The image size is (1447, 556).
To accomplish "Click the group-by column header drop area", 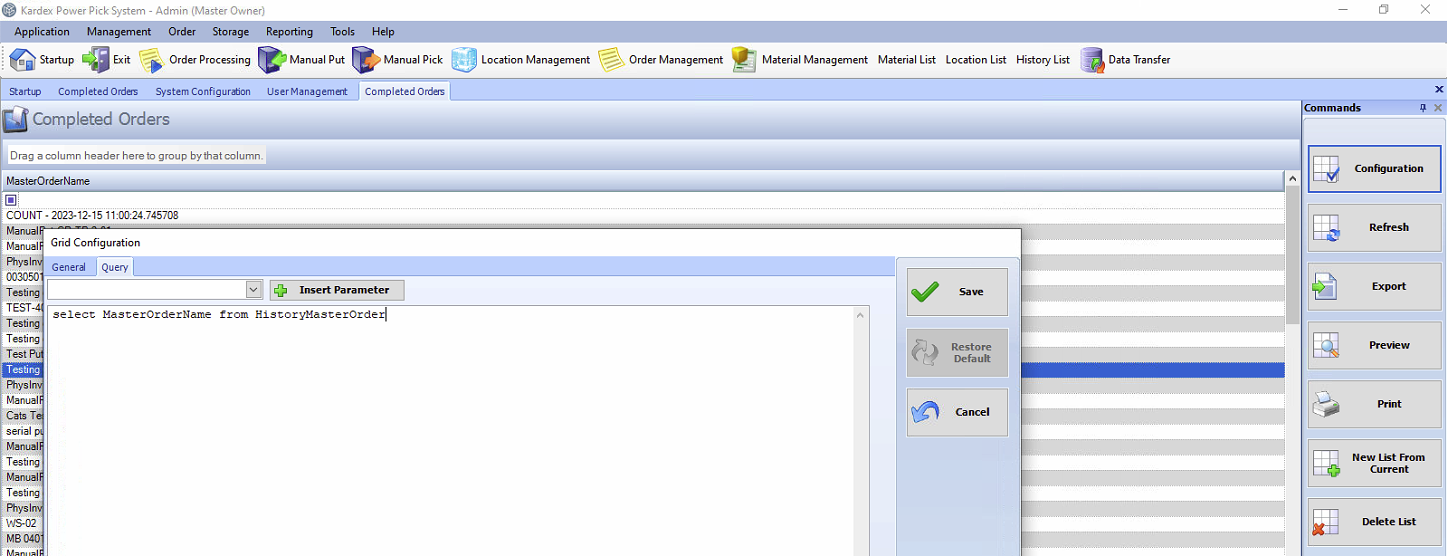I will click(x=137, y=156).
